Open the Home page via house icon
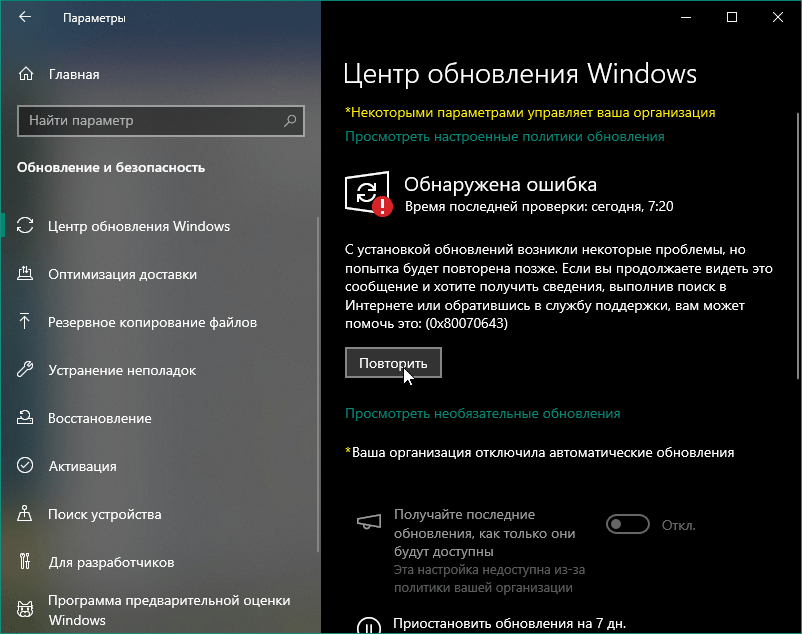 [x=26, y=74]
